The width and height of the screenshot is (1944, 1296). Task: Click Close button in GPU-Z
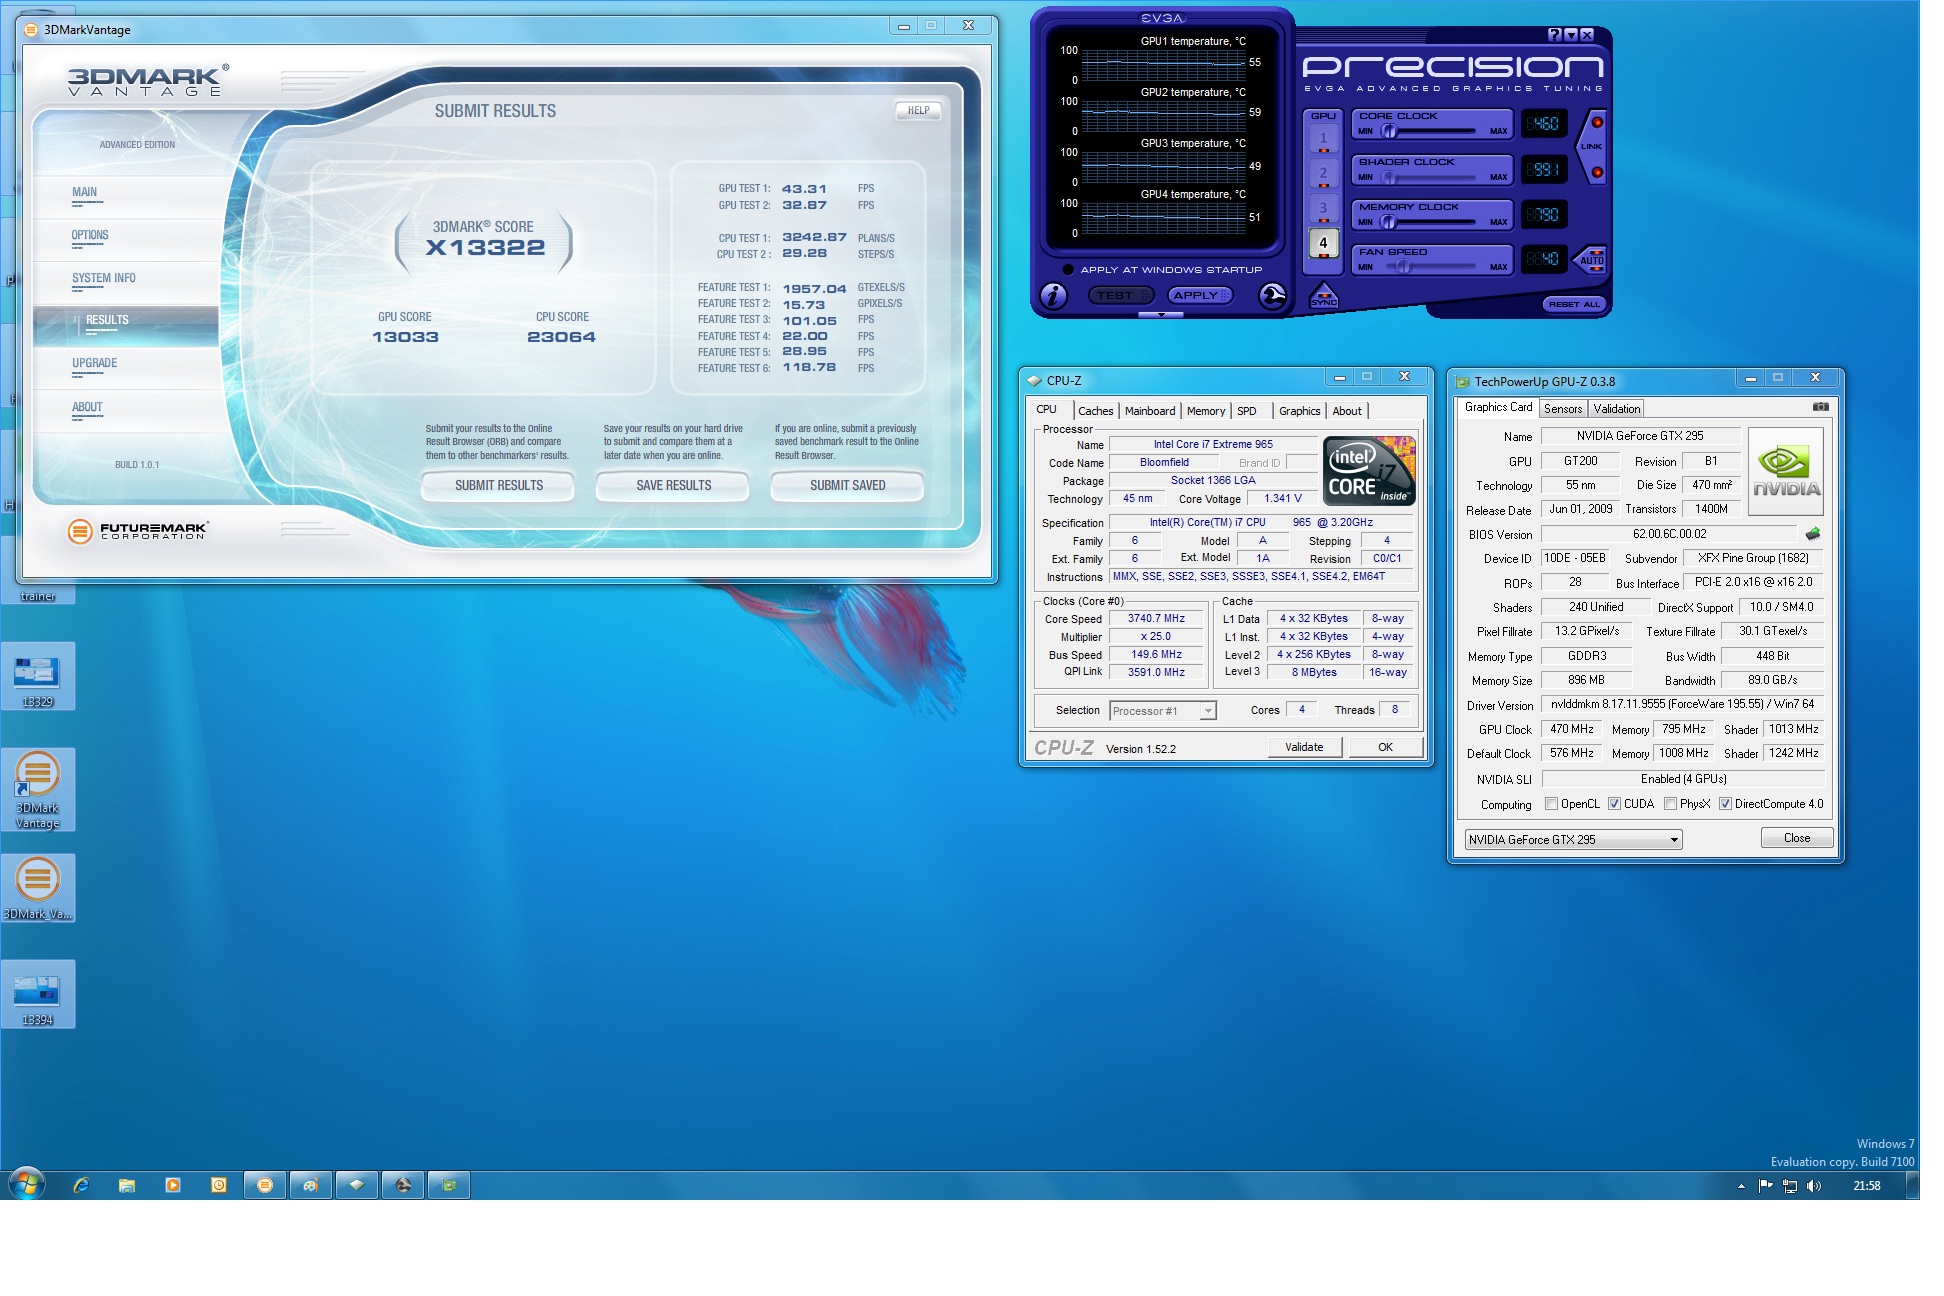tap(1796, 838)
